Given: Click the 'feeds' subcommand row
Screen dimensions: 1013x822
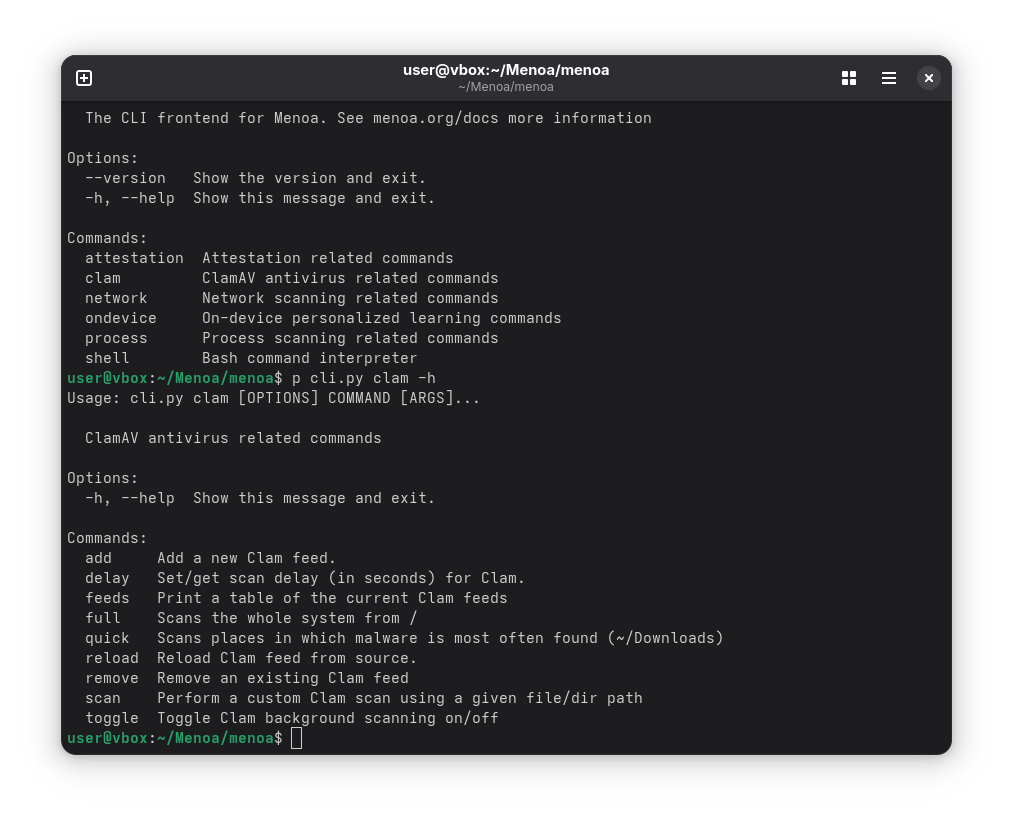Looking at the screenshot, I should tap(296, 598).
